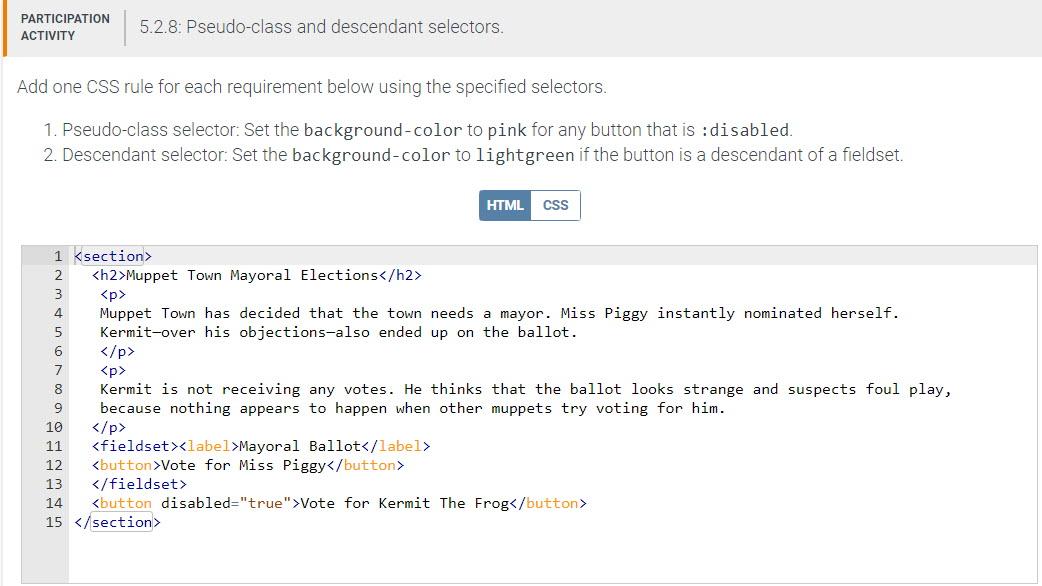Switch to the CSS tab
This screenshot has width=1042, height=586.
[554, 205]
